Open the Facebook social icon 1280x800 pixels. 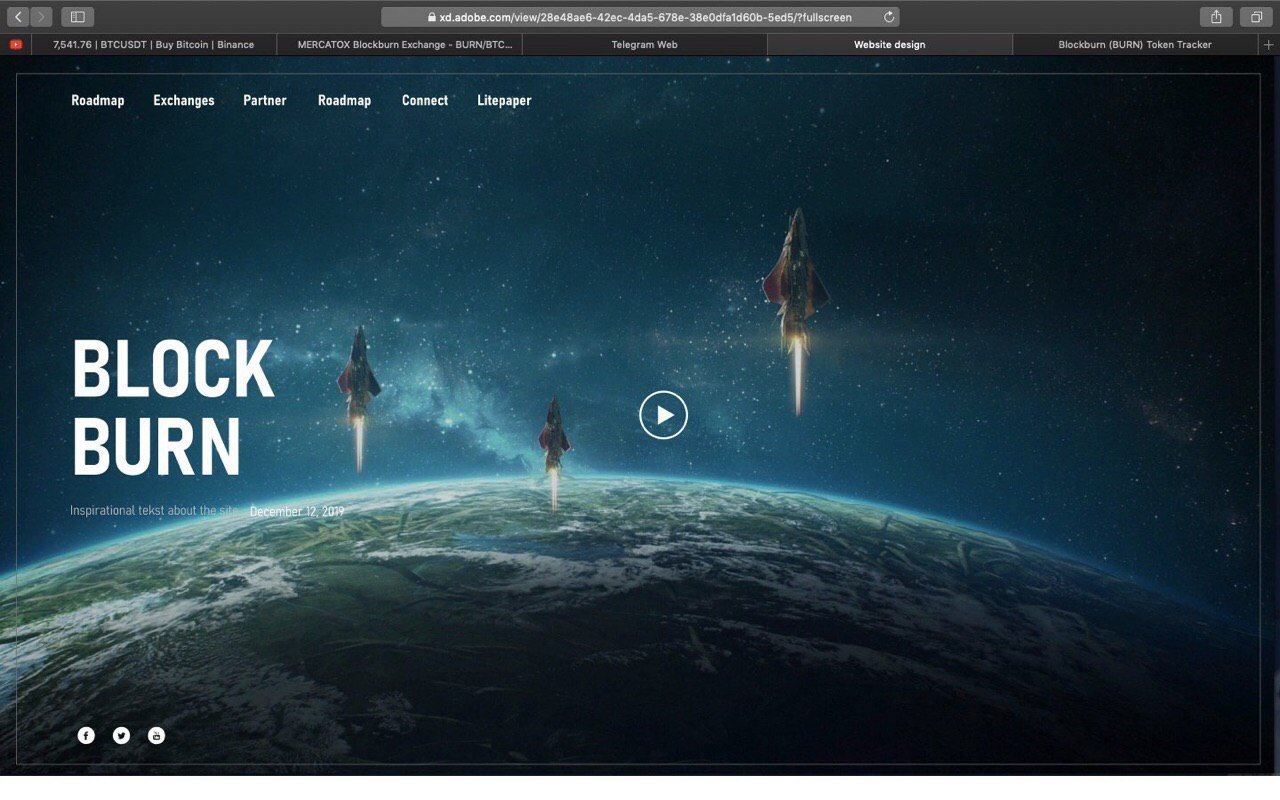click(x=86, y=736)
